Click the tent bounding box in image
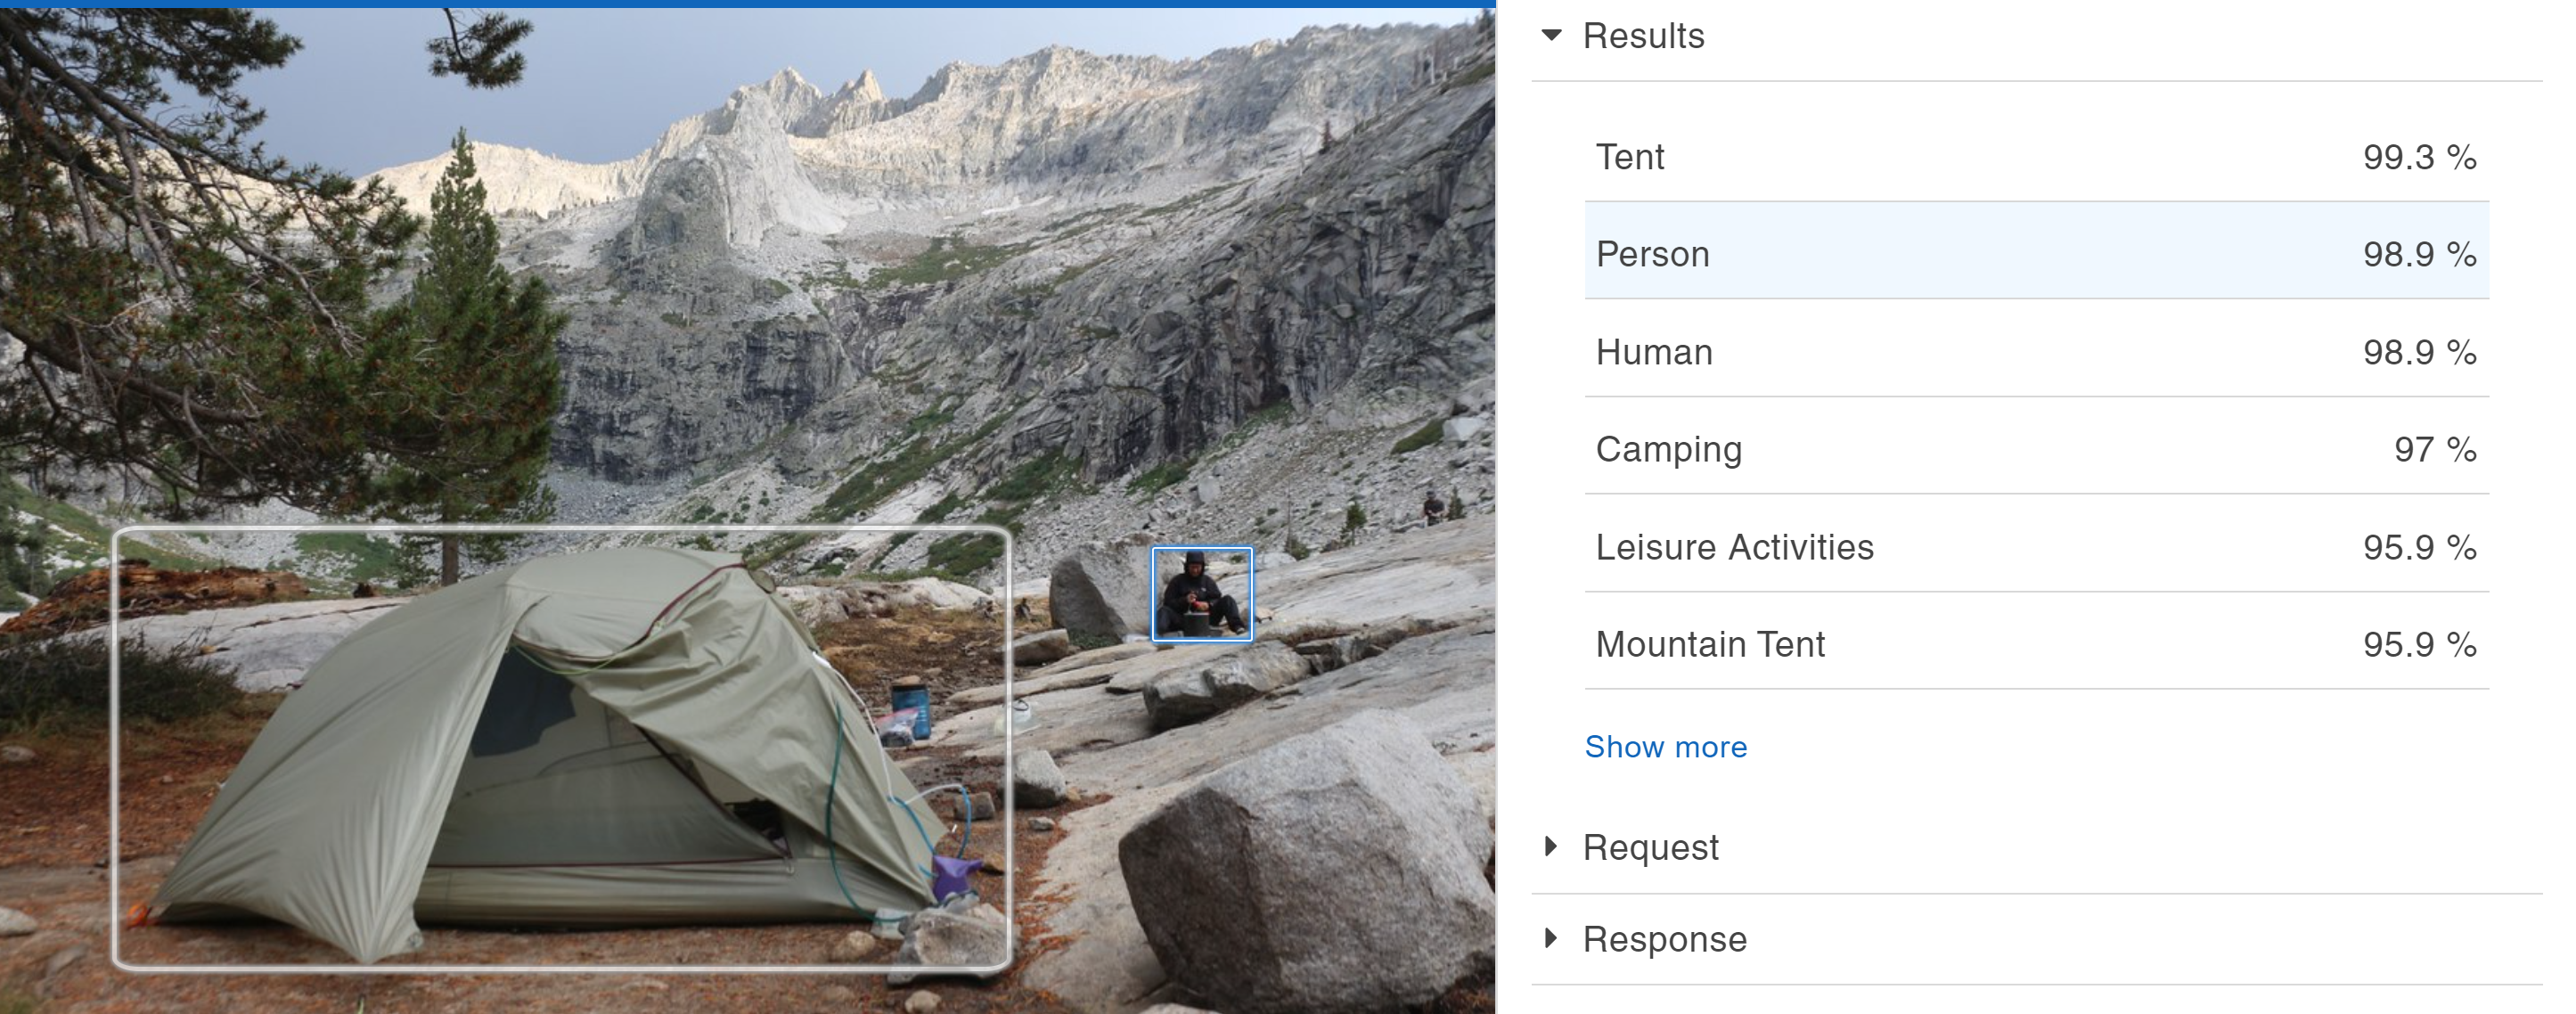This screenshot has height=1014, width=2576. (562, 748)
